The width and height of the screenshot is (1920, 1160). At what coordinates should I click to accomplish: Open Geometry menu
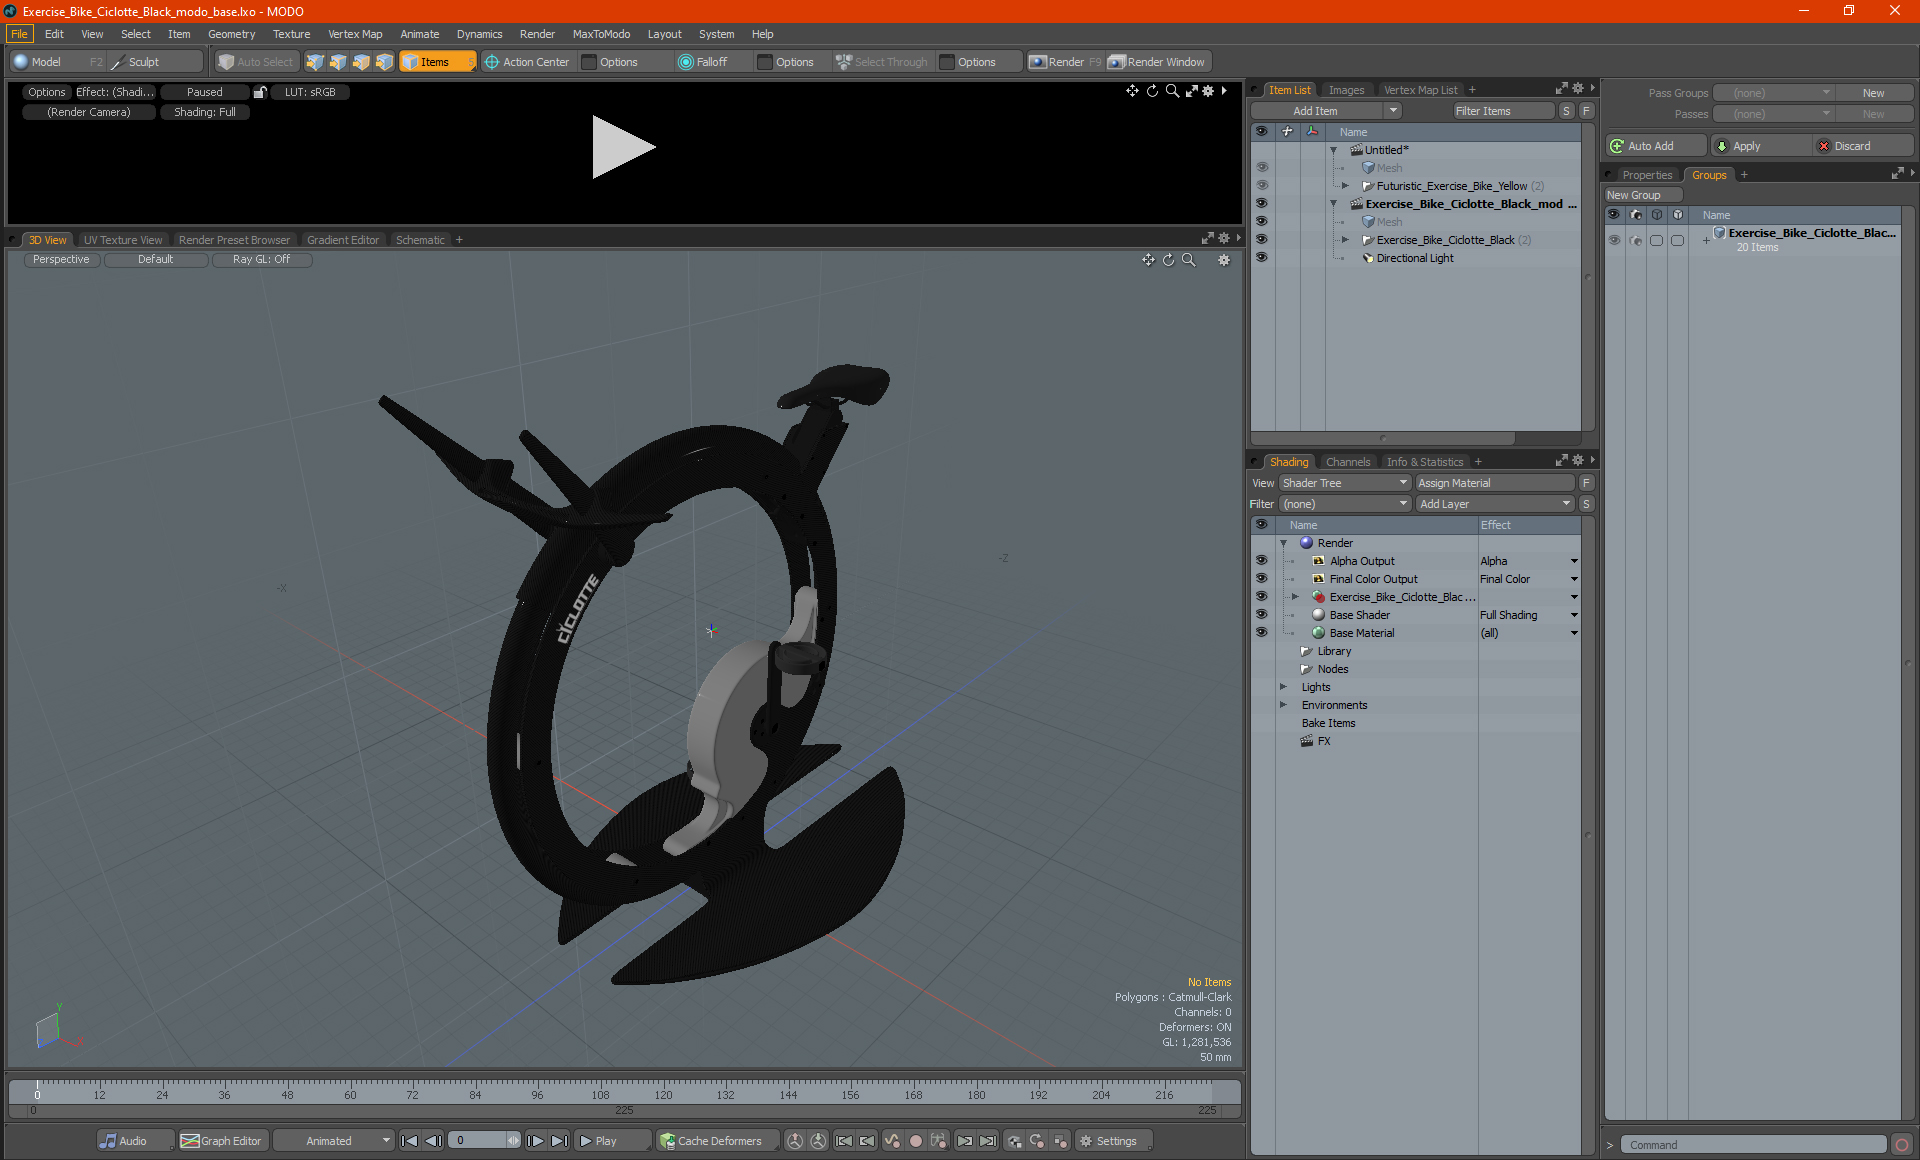pos(231,34)
